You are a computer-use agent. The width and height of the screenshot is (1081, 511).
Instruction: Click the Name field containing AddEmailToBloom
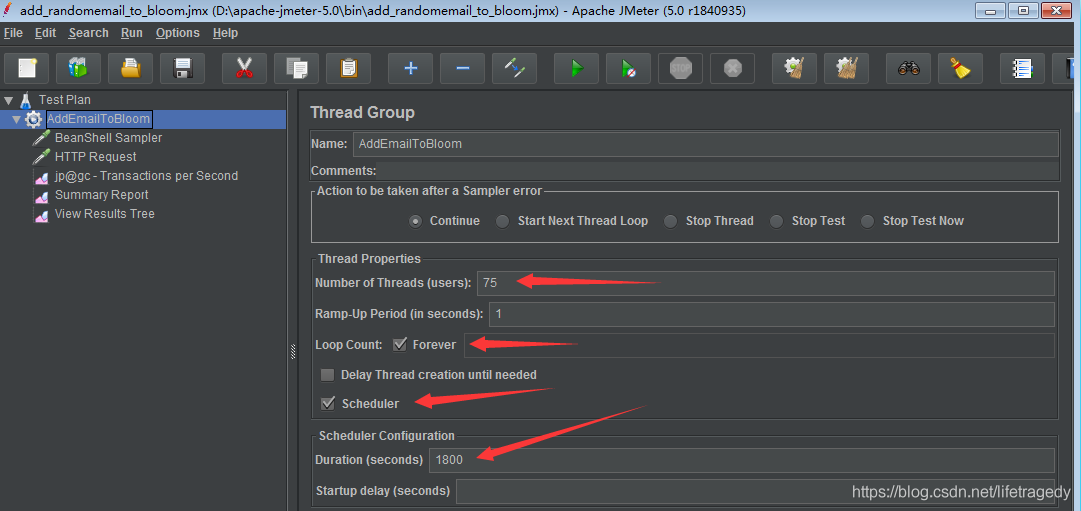[x=705, y=144]
